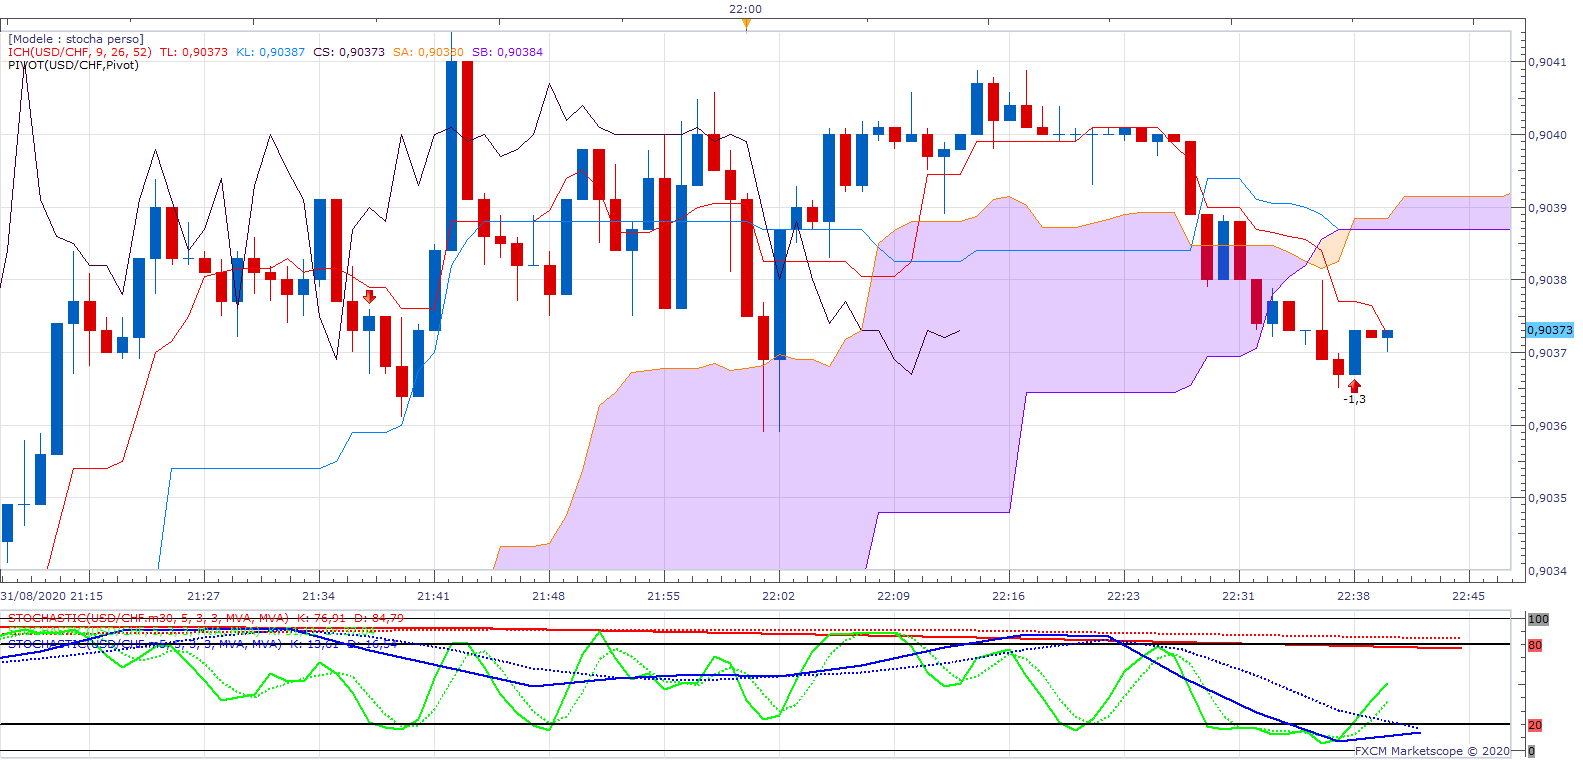
Task: Click the 21:34 time axis label
Action: pyautogui.click(x=318, y=596)
